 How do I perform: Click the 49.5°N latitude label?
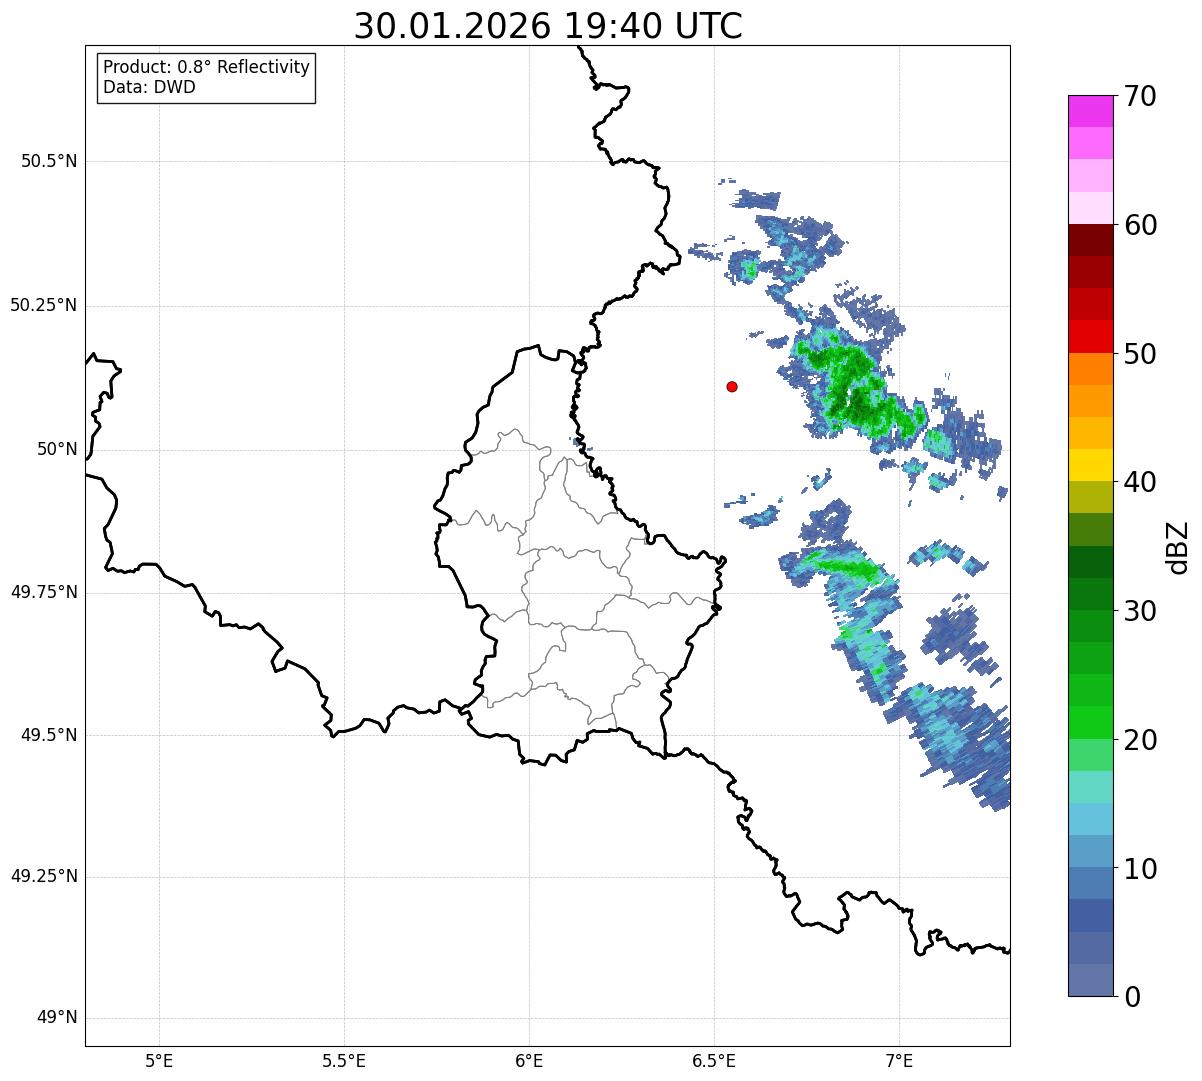(x=49, y=735)
